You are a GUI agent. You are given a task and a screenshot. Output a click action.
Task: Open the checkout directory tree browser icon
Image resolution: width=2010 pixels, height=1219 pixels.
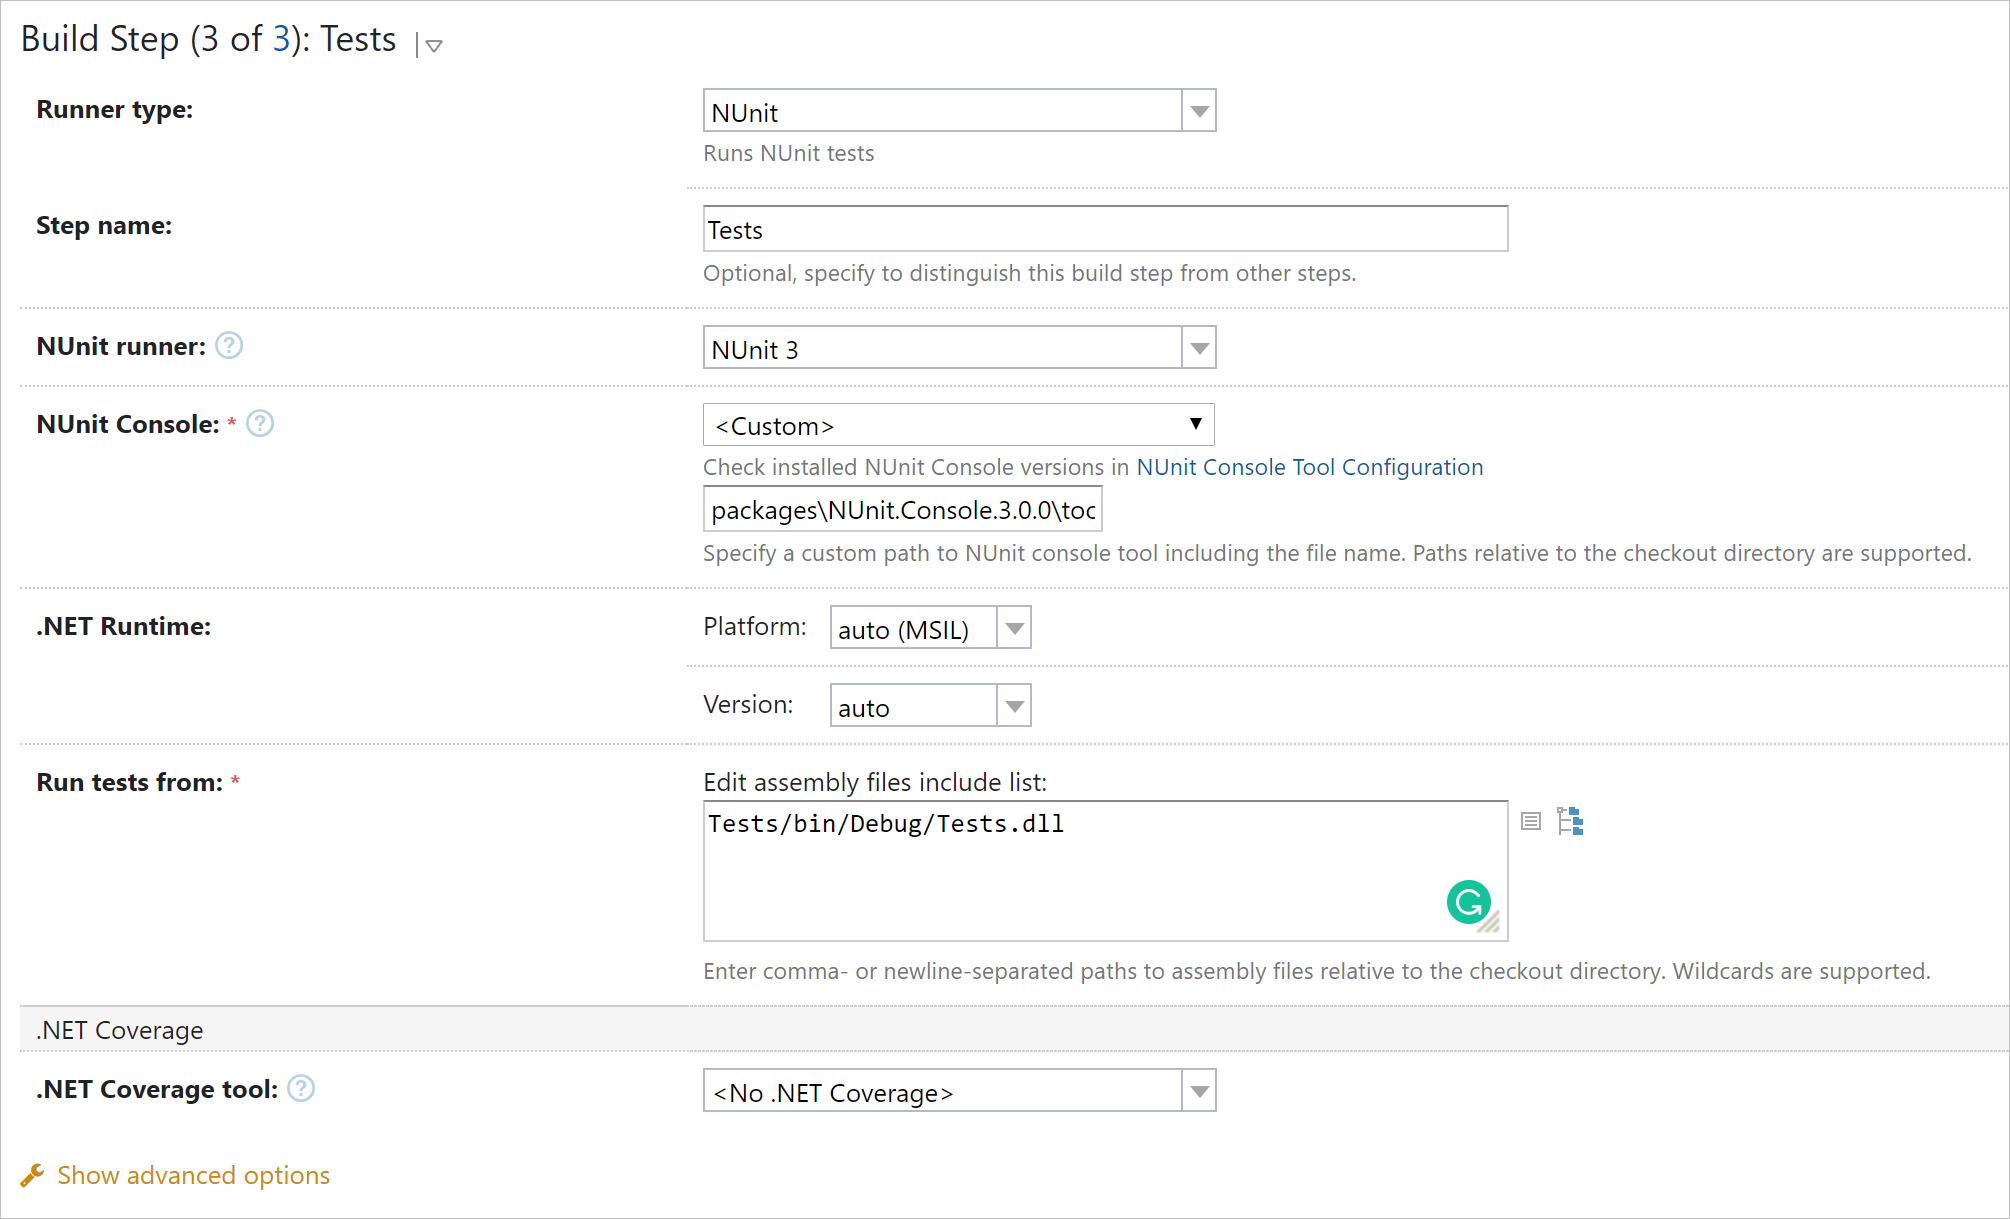point(1568,820)
